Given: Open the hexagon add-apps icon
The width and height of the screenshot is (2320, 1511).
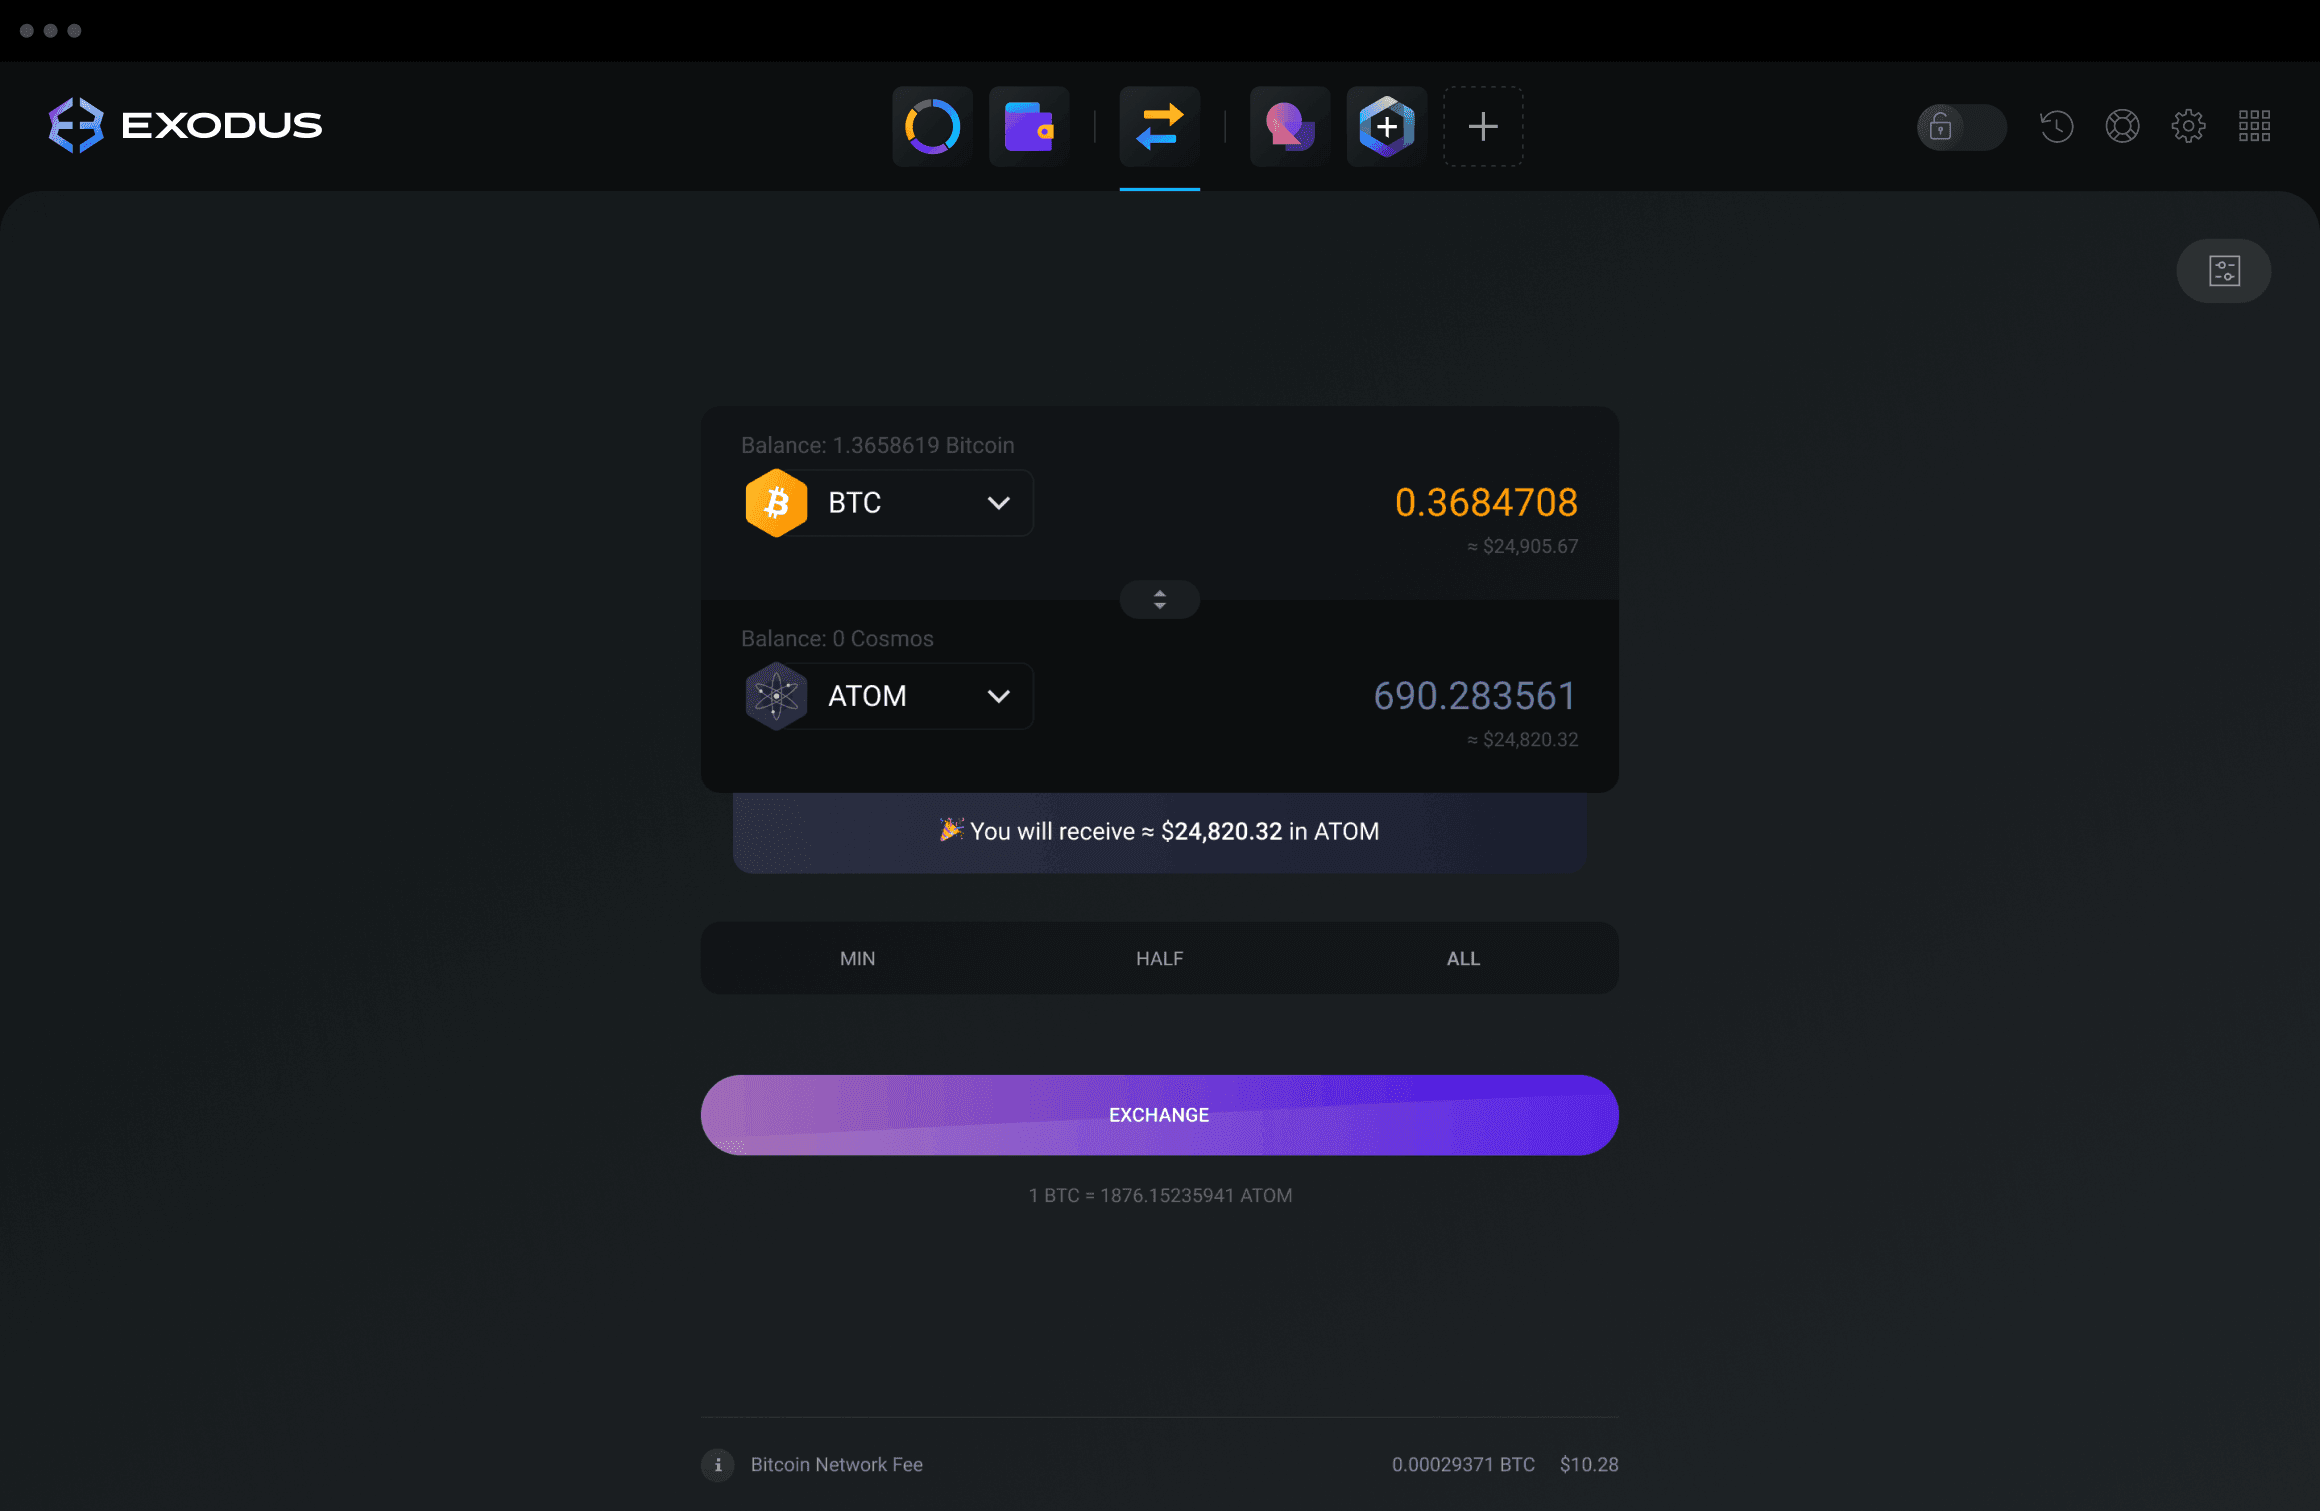Looking at the screenshot, I should coord(1386,127).
